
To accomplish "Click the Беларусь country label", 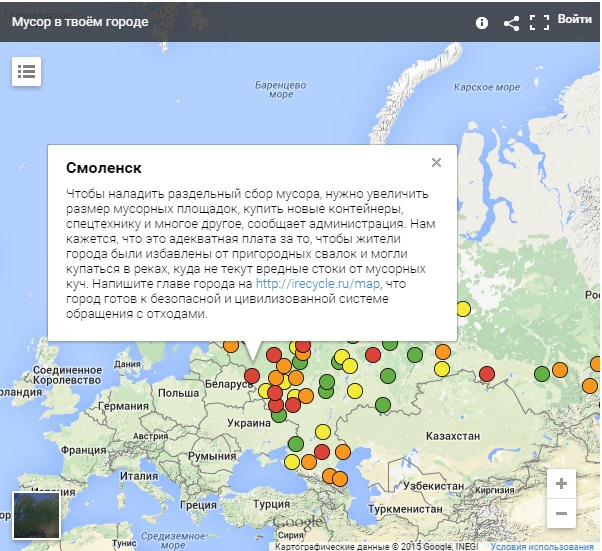I will coord(229,384).
